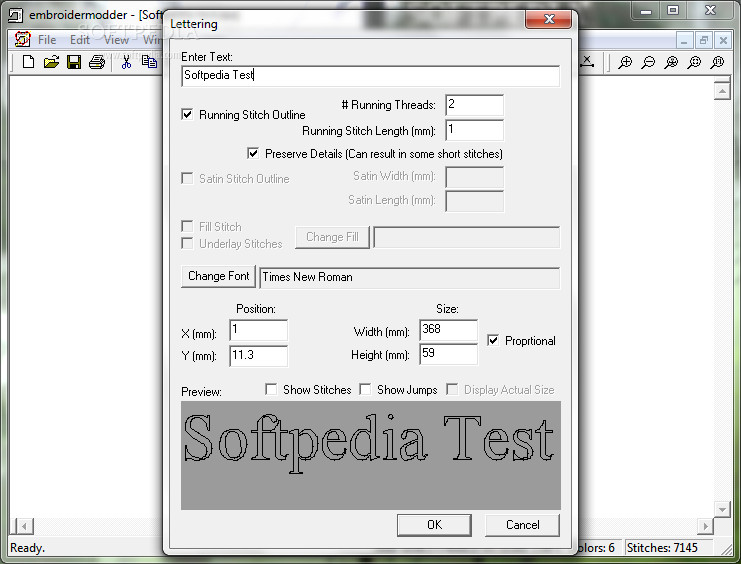This screenshot has width=741, height=564.
Task: Open the File menu
Action: coord(47,40)
